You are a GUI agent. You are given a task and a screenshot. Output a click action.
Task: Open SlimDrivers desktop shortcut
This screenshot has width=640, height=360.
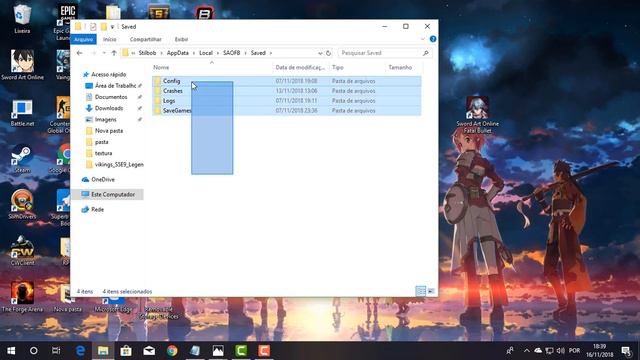pos(22,205)
